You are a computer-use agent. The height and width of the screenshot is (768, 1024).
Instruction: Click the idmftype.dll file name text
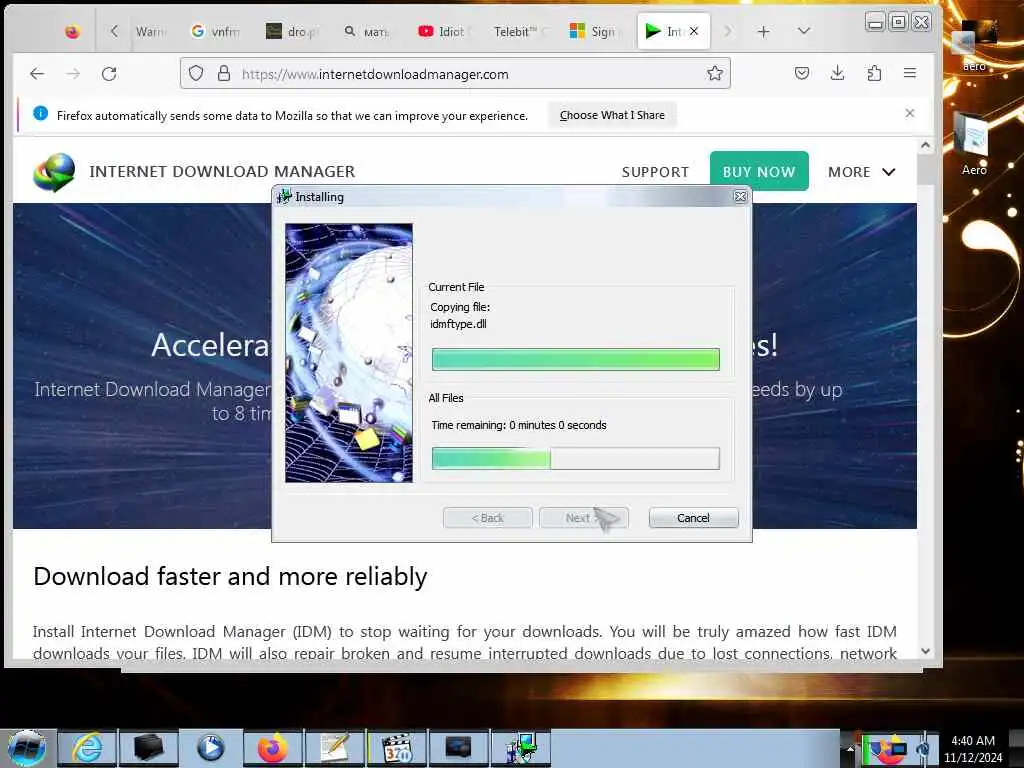pos(458,324)
